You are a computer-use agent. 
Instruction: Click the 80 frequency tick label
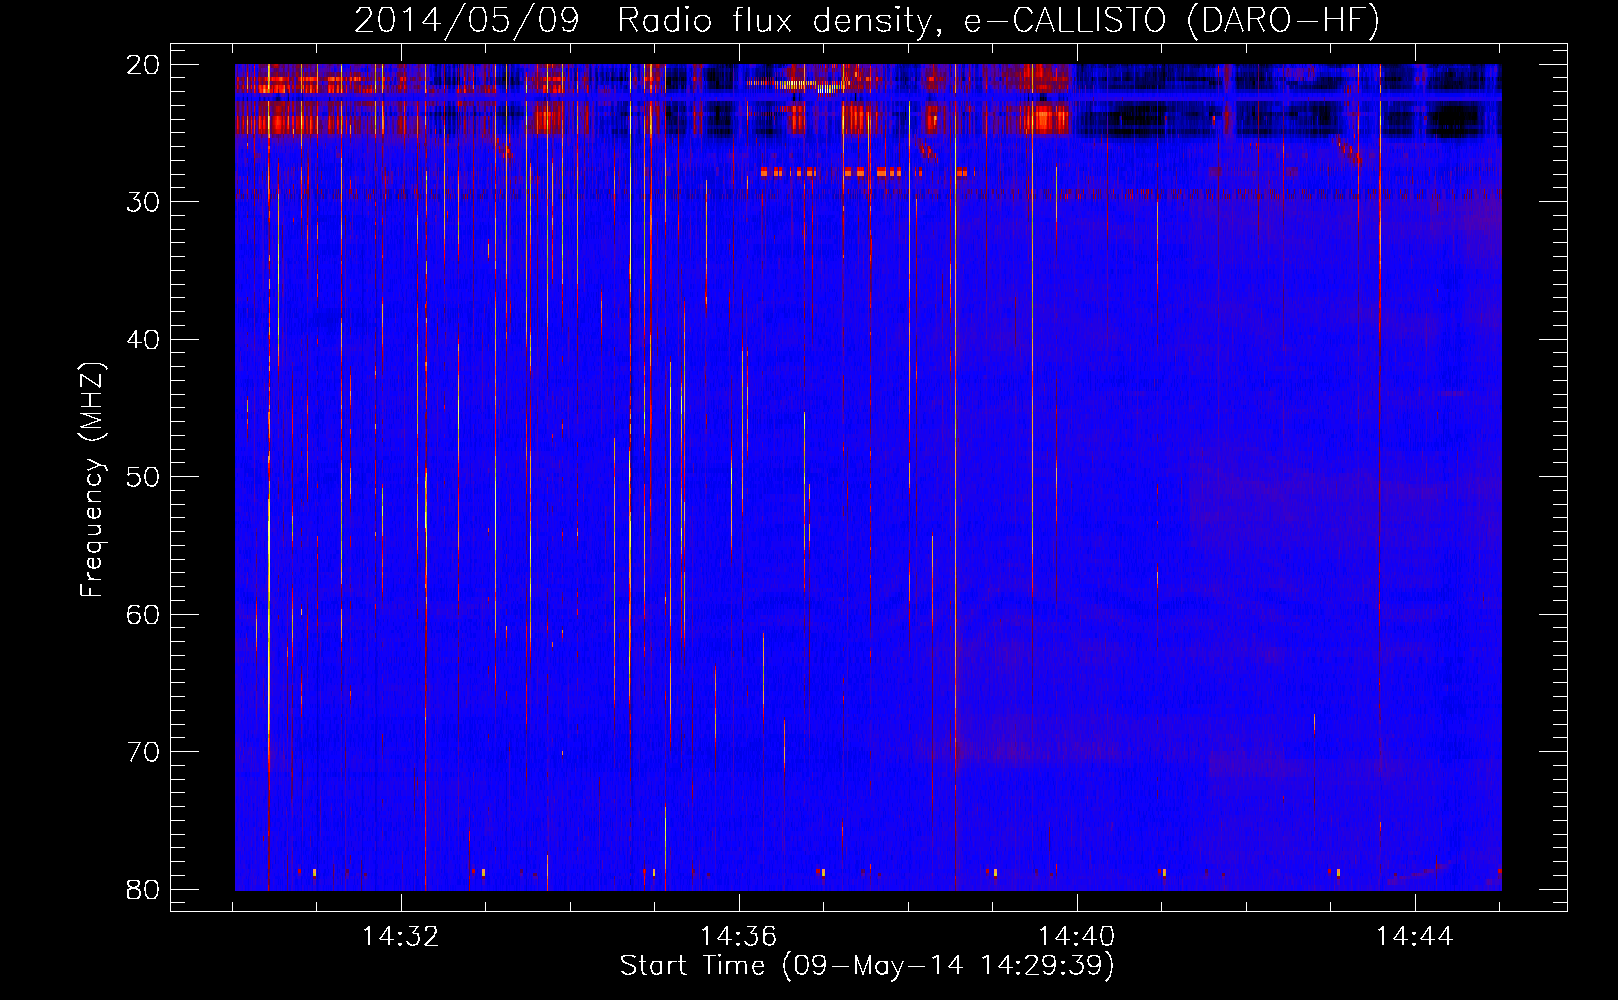pos(144,889)
